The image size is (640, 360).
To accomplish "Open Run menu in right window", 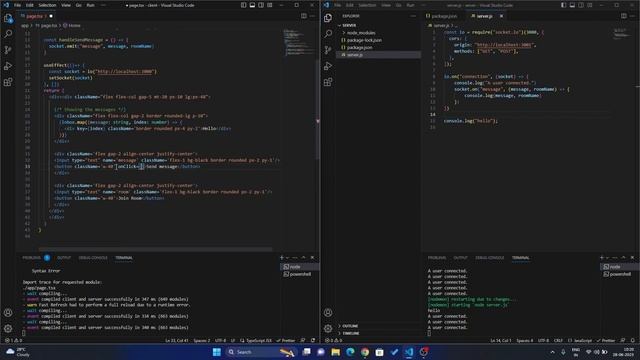I will (411, 5).
